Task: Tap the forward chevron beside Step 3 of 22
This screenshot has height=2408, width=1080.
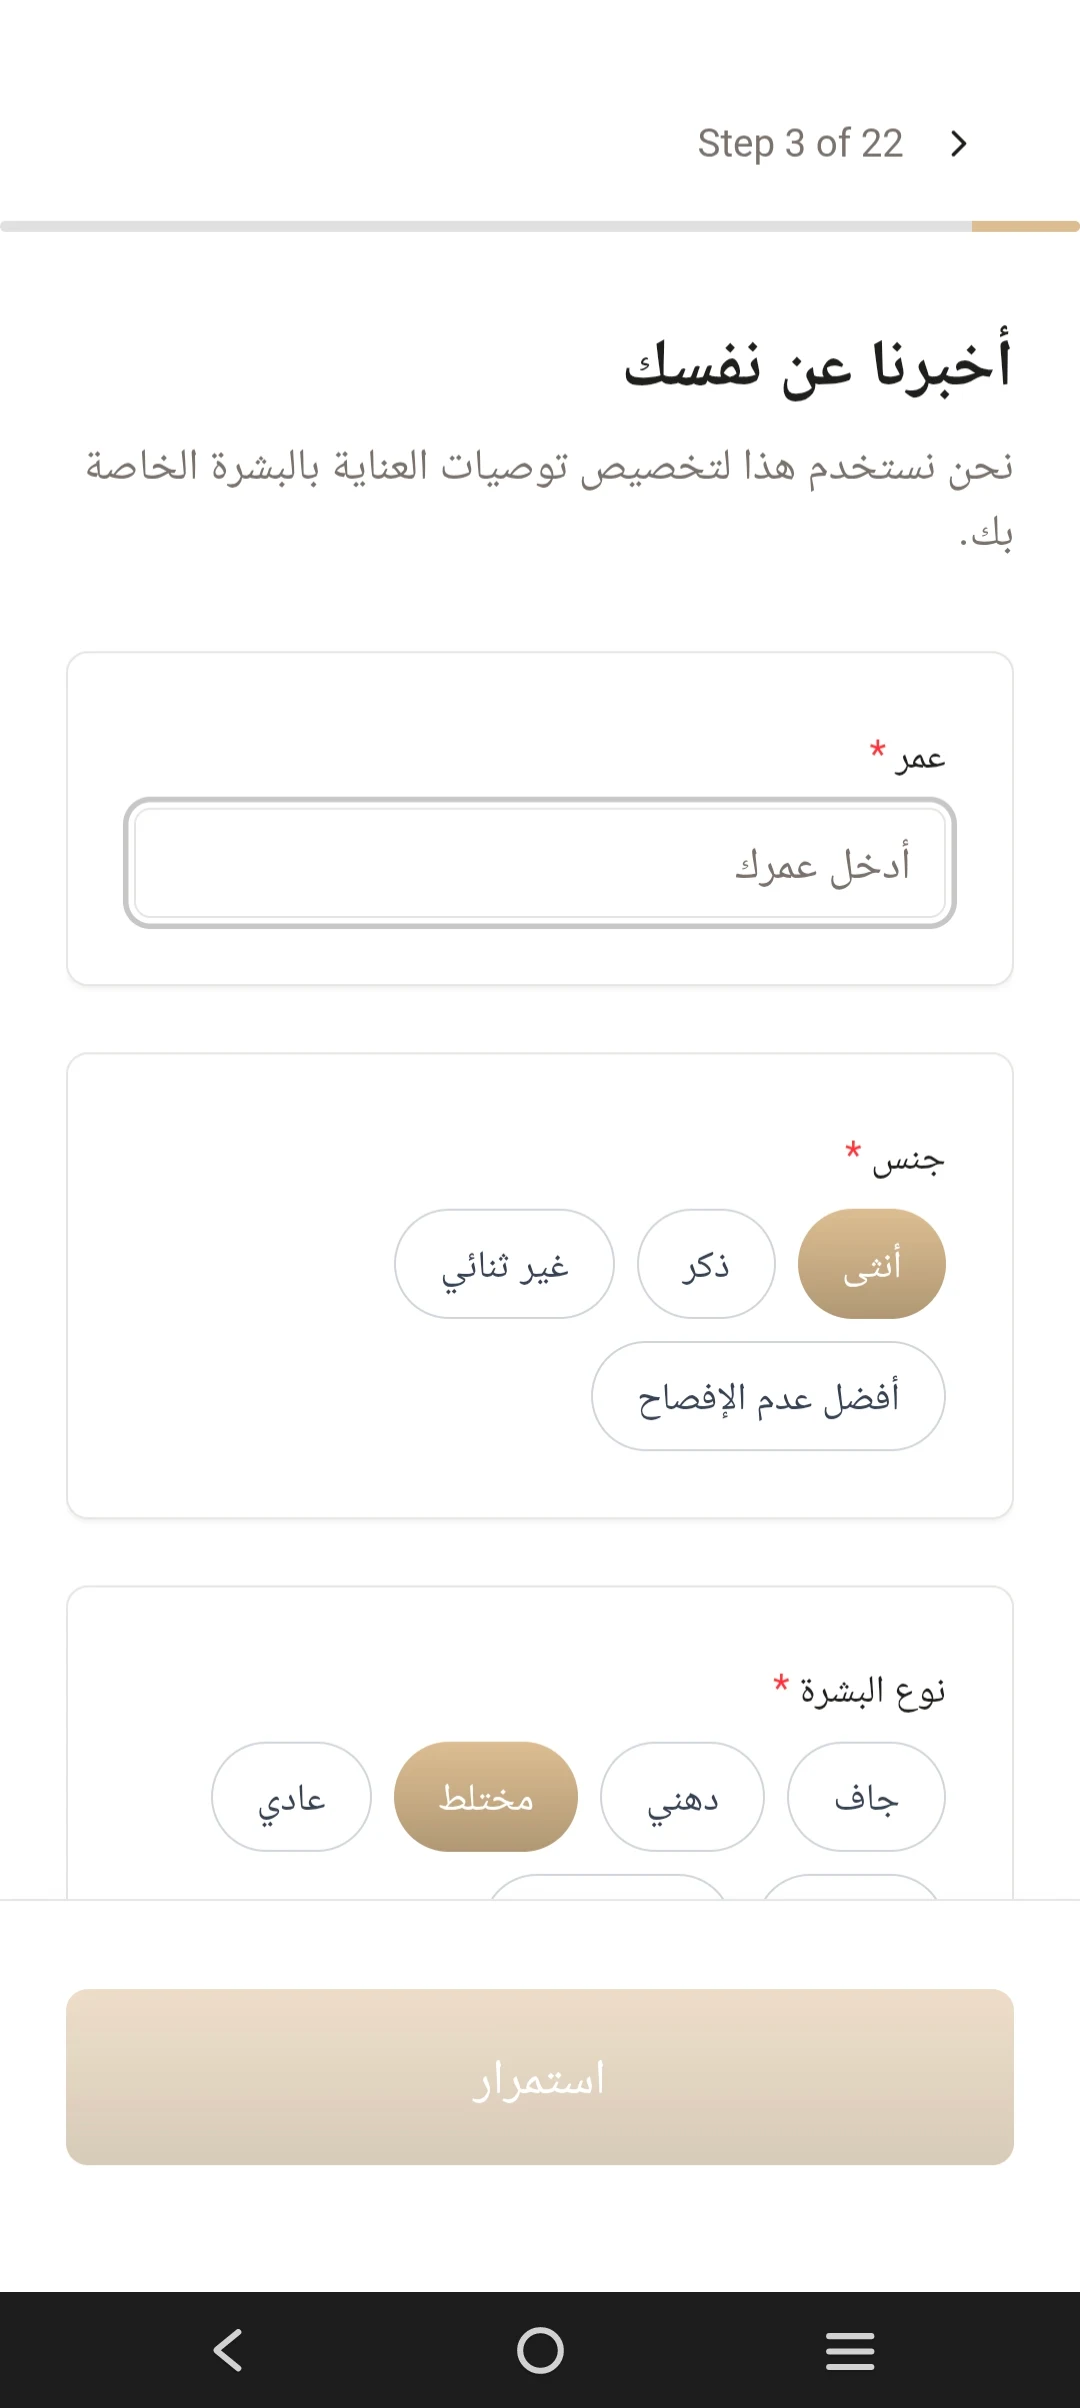Action: click(x=958, y=144)
